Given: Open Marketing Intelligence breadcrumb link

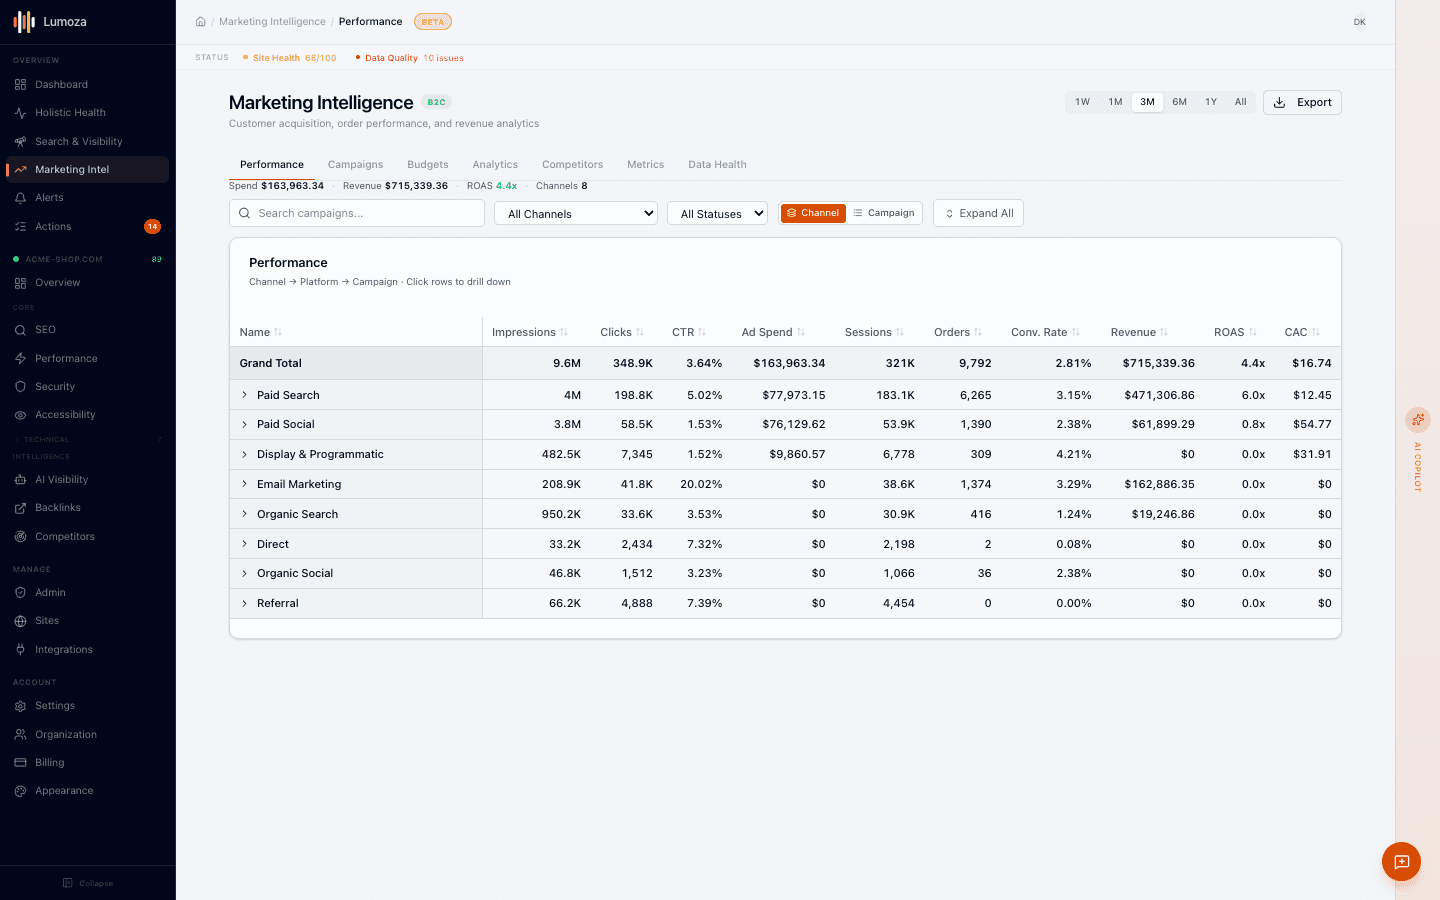Looking at the screenshot, I should (272, 22).
